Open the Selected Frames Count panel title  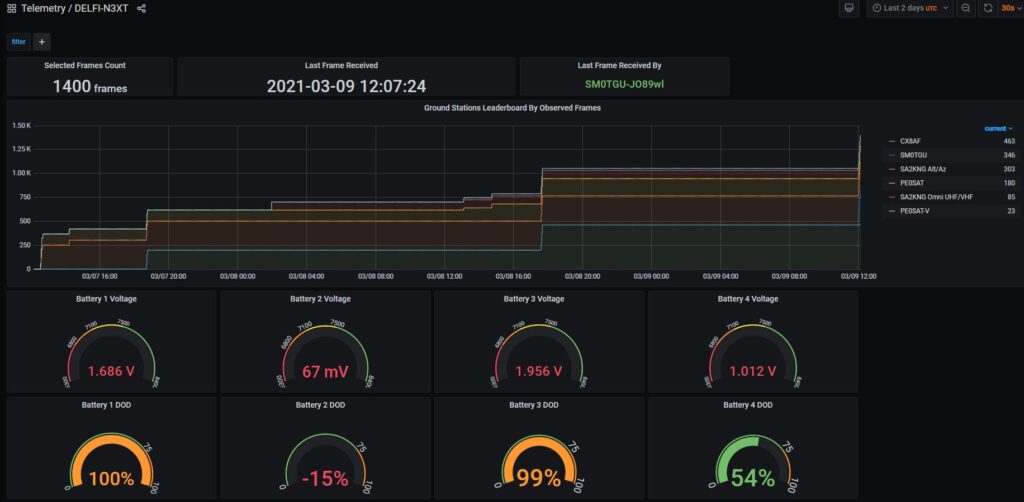[x=85, y=65]
